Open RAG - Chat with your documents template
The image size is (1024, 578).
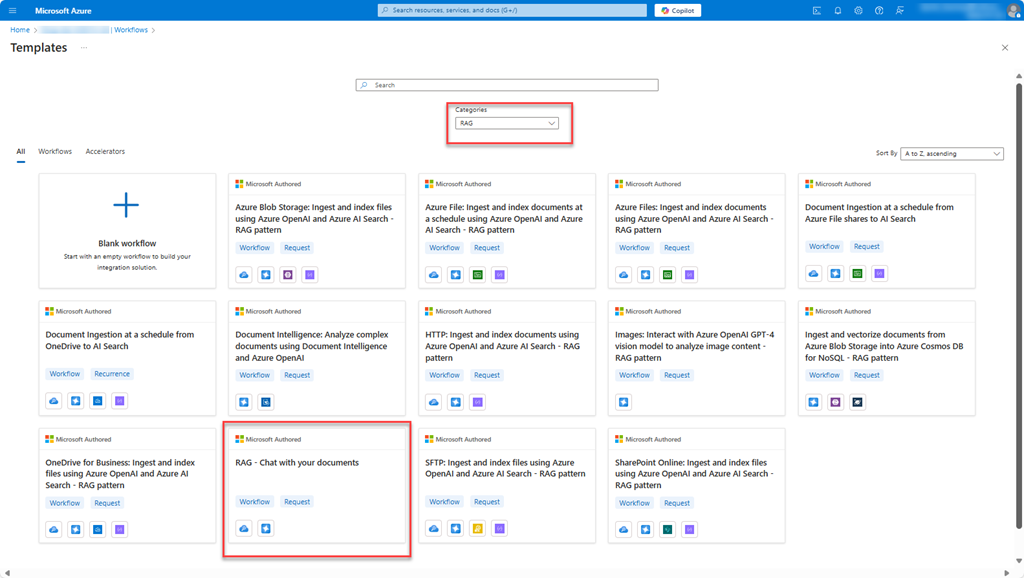[297, 463]
